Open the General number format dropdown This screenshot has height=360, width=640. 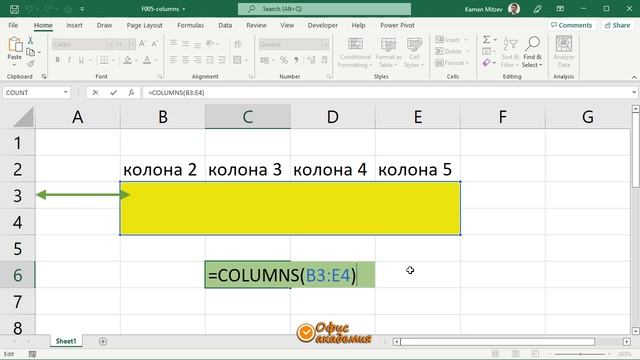coord(325,44)
